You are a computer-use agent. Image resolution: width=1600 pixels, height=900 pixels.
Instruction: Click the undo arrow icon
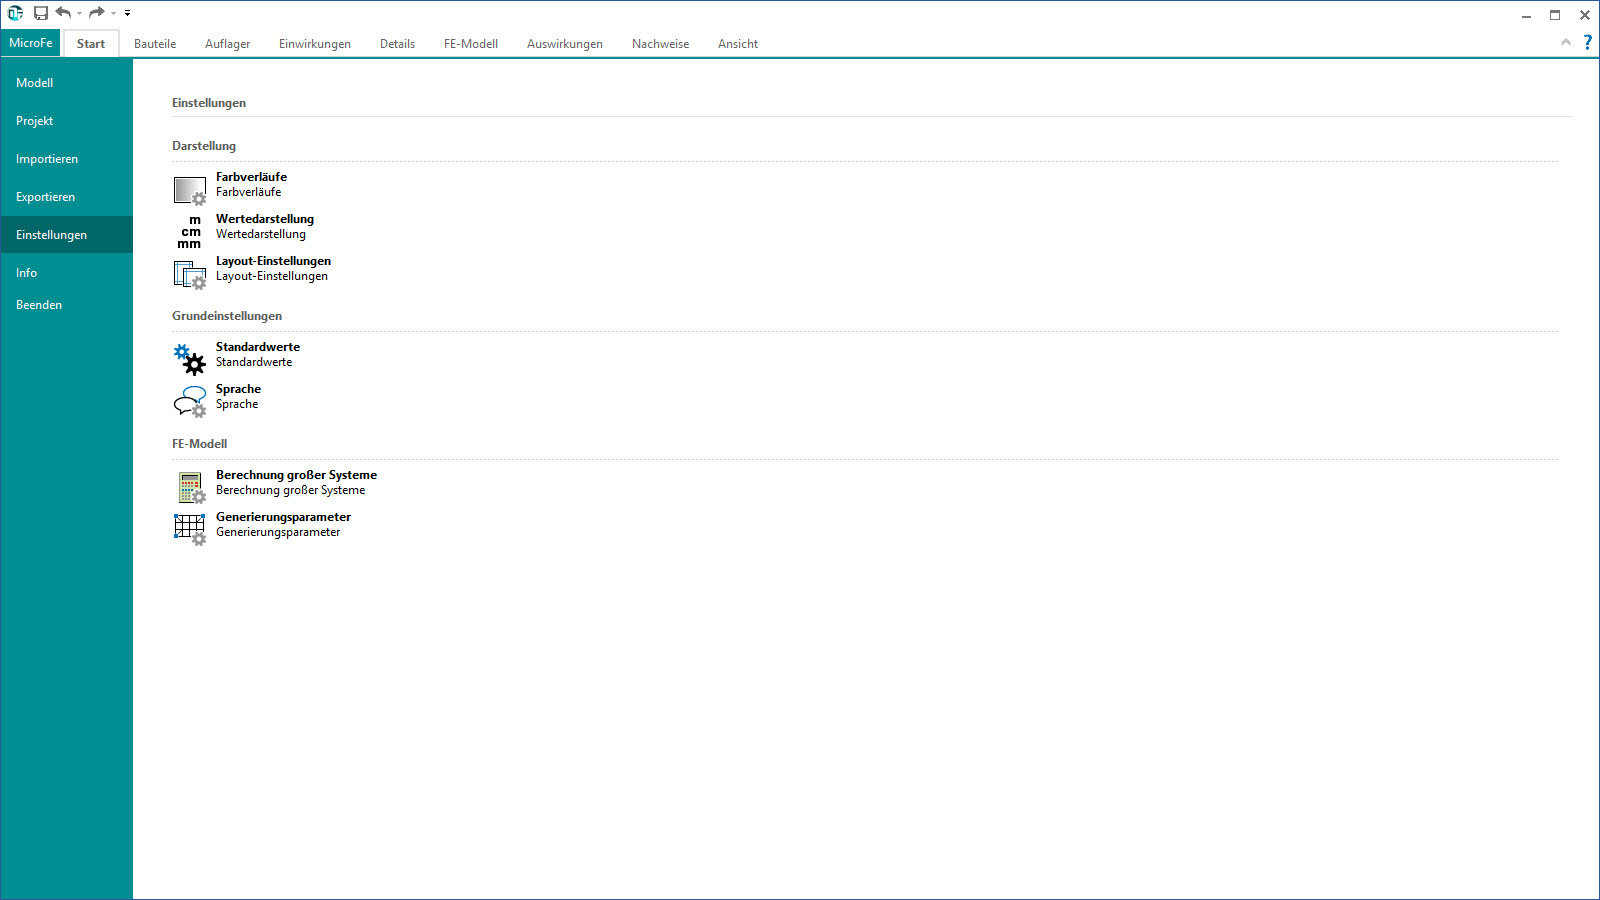coord(63,13)
